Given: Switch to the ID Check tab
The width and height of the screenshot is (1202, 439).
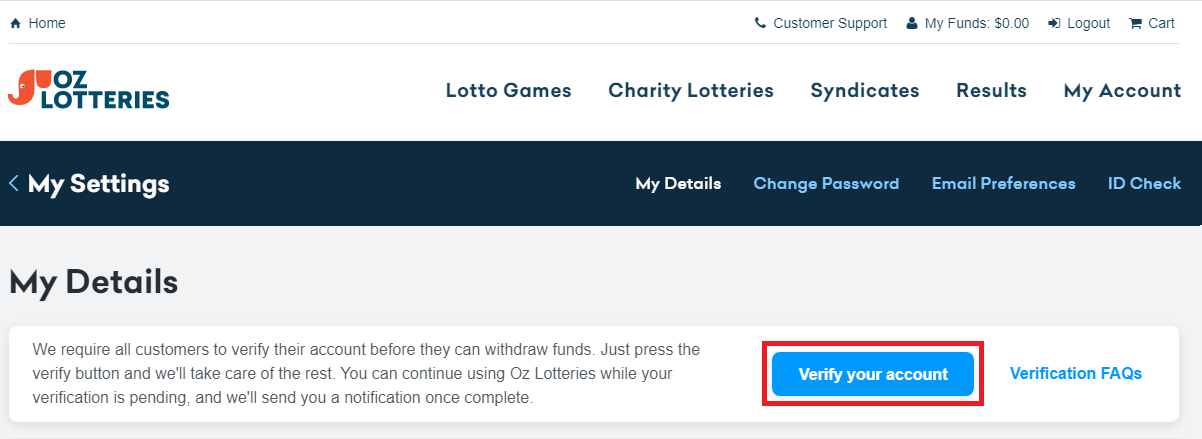Looking at the screenshot, I should 1145,183.
